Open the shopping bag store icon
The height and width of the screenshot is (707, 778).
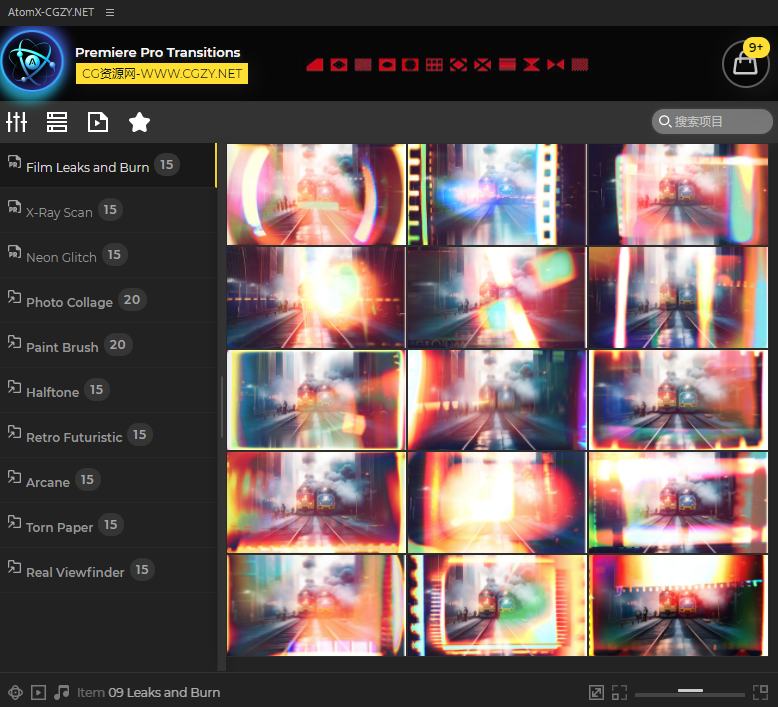(x=745, y=64)
